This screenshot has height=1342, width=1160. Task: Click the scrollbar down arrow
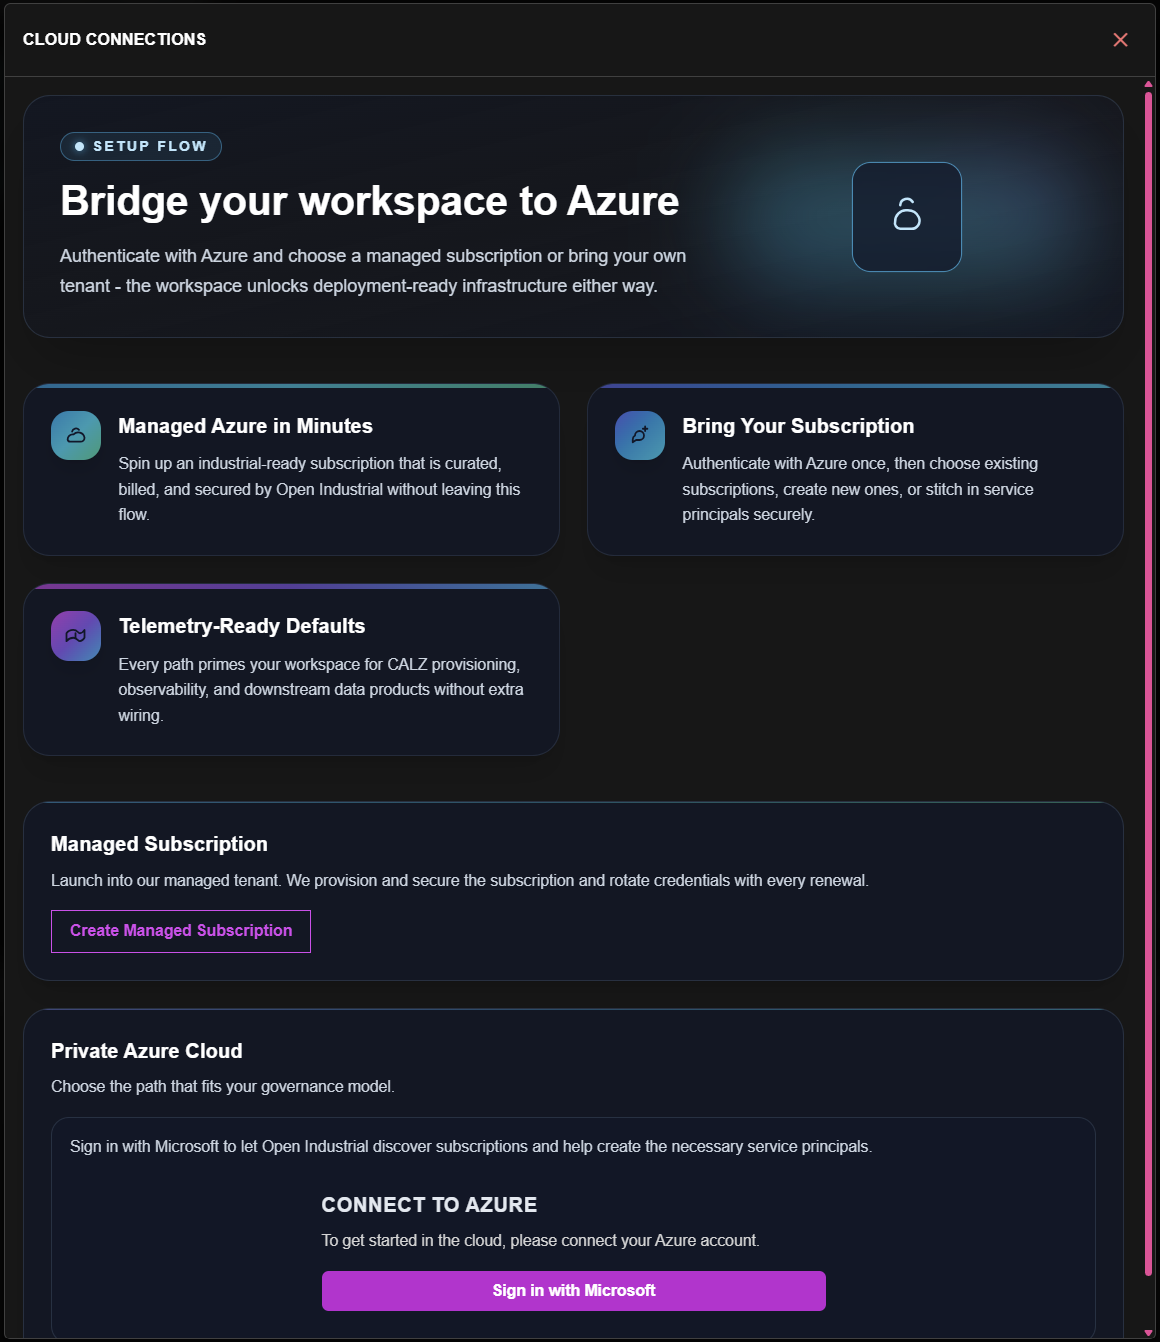(x=1148, y=1333)
